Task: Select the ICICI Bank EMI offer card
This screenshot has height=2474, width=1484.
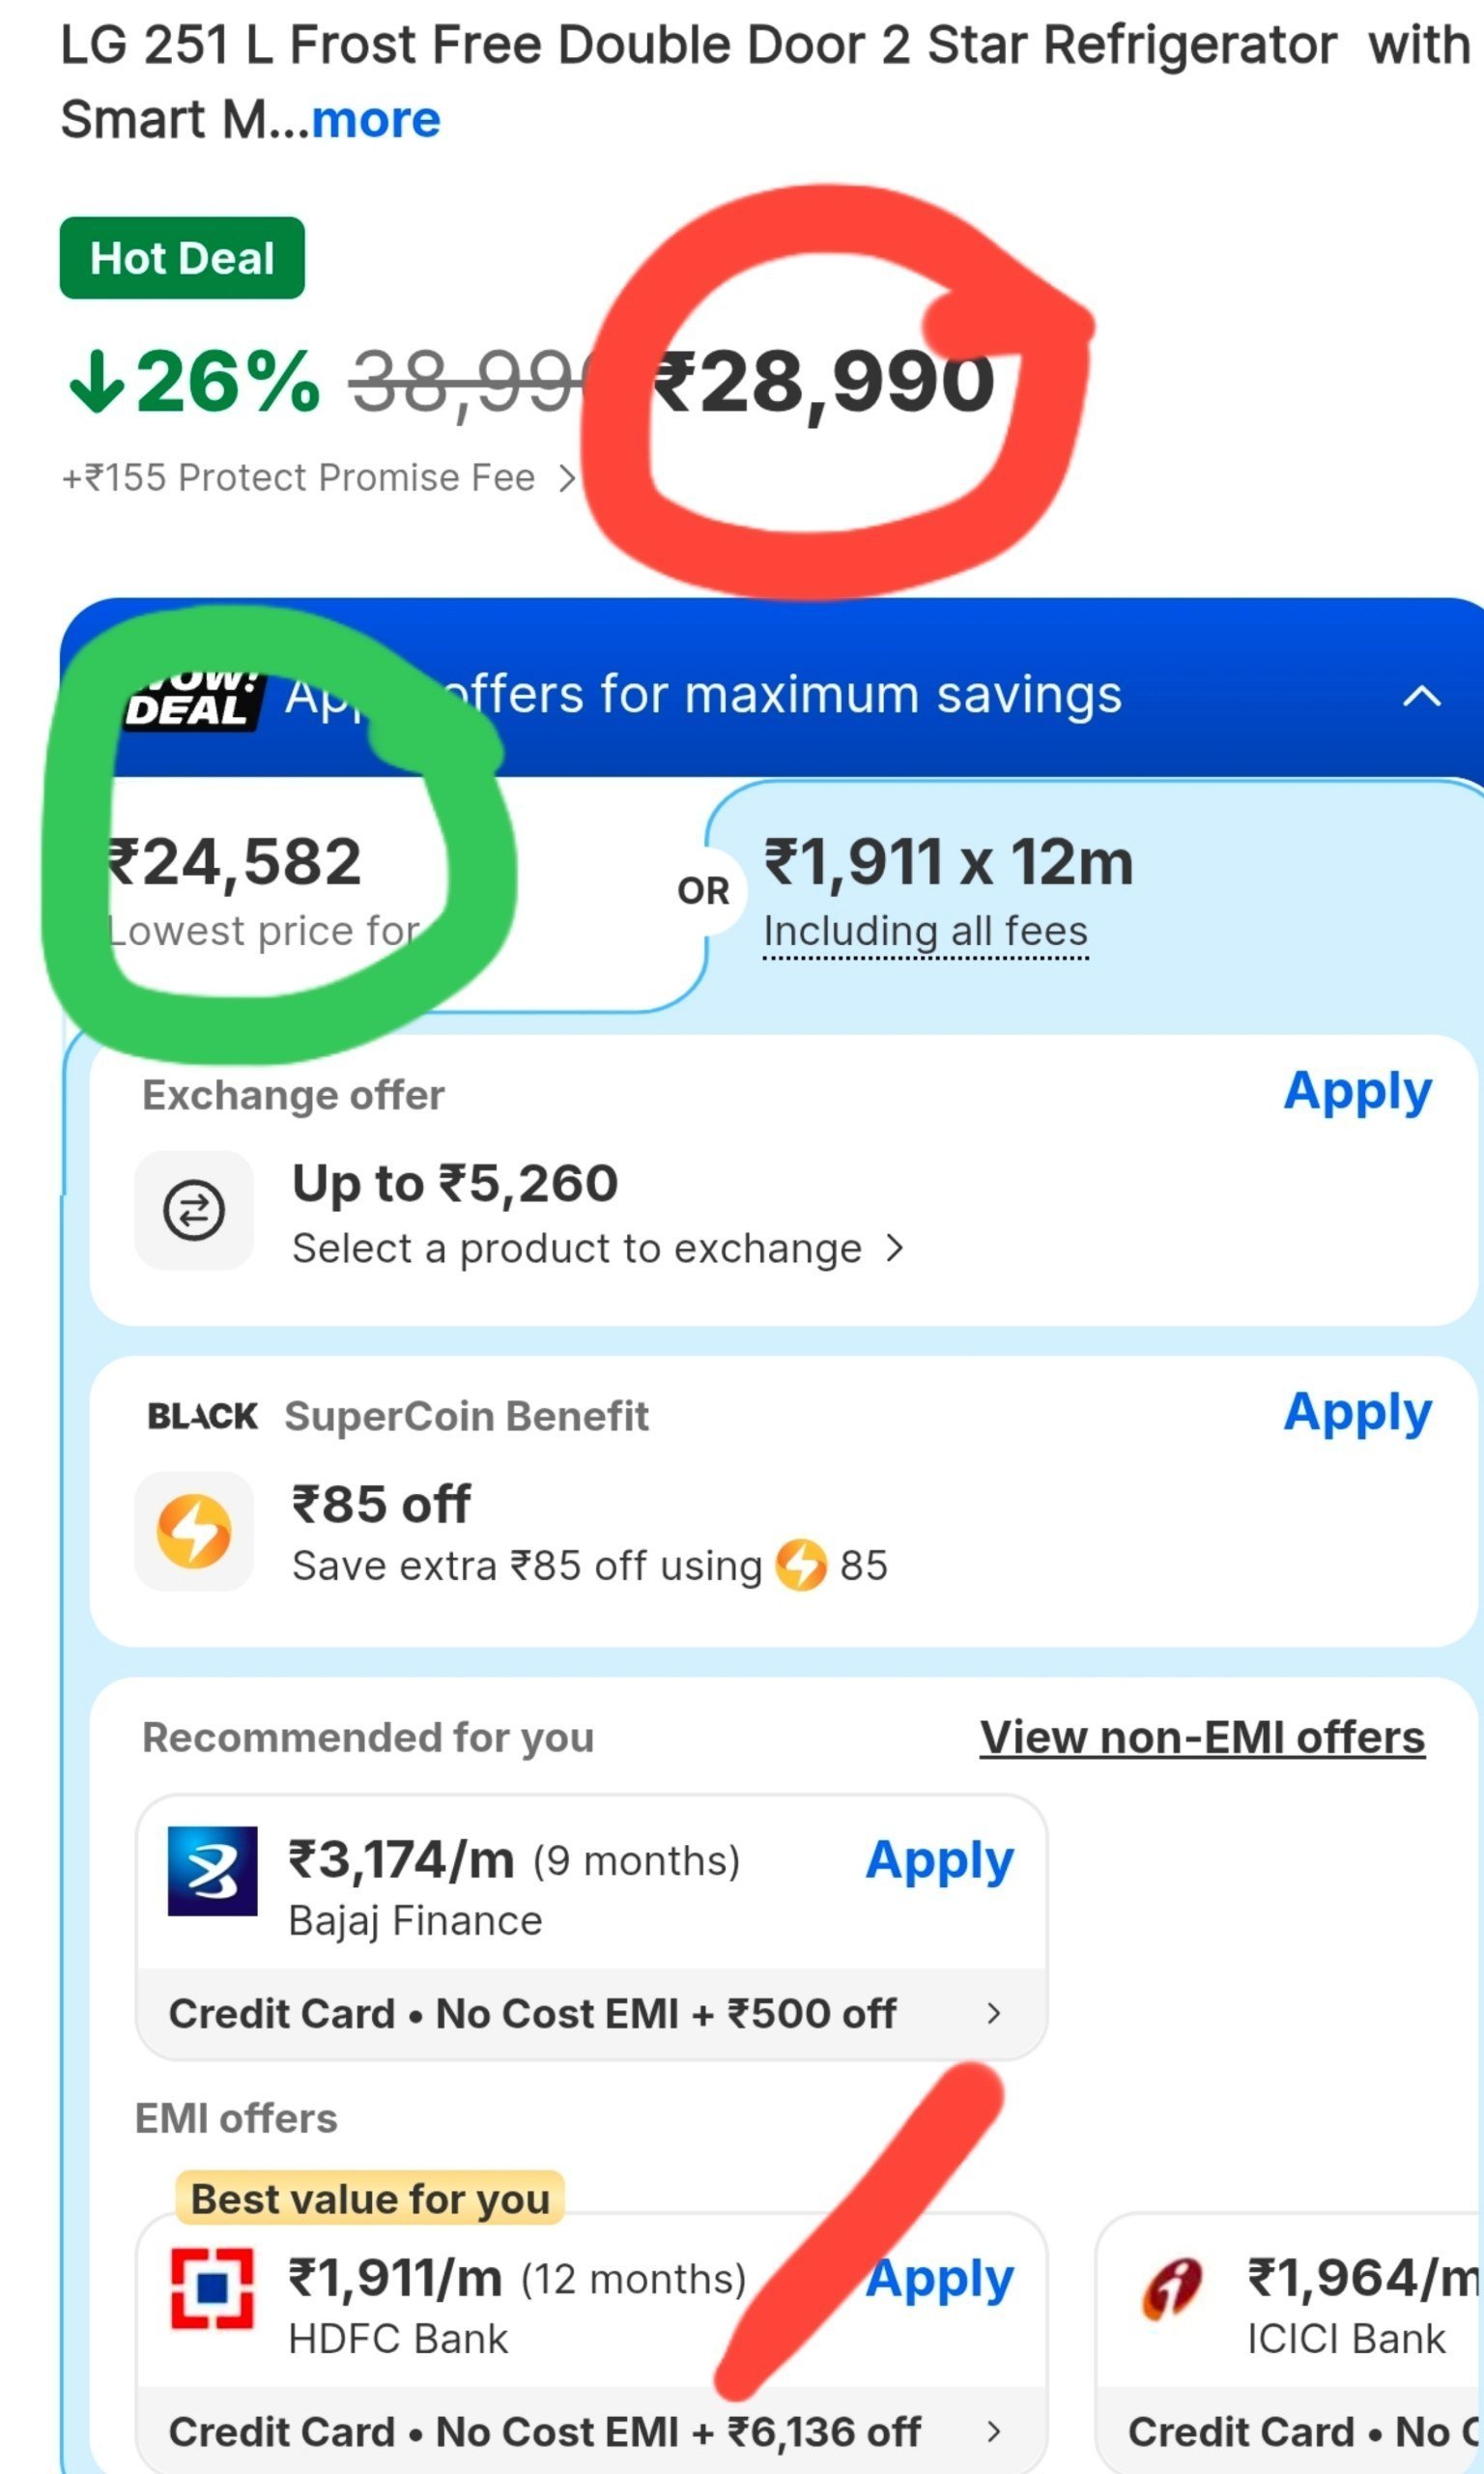Action: pyautogui.click(x=1290, y=2343)
